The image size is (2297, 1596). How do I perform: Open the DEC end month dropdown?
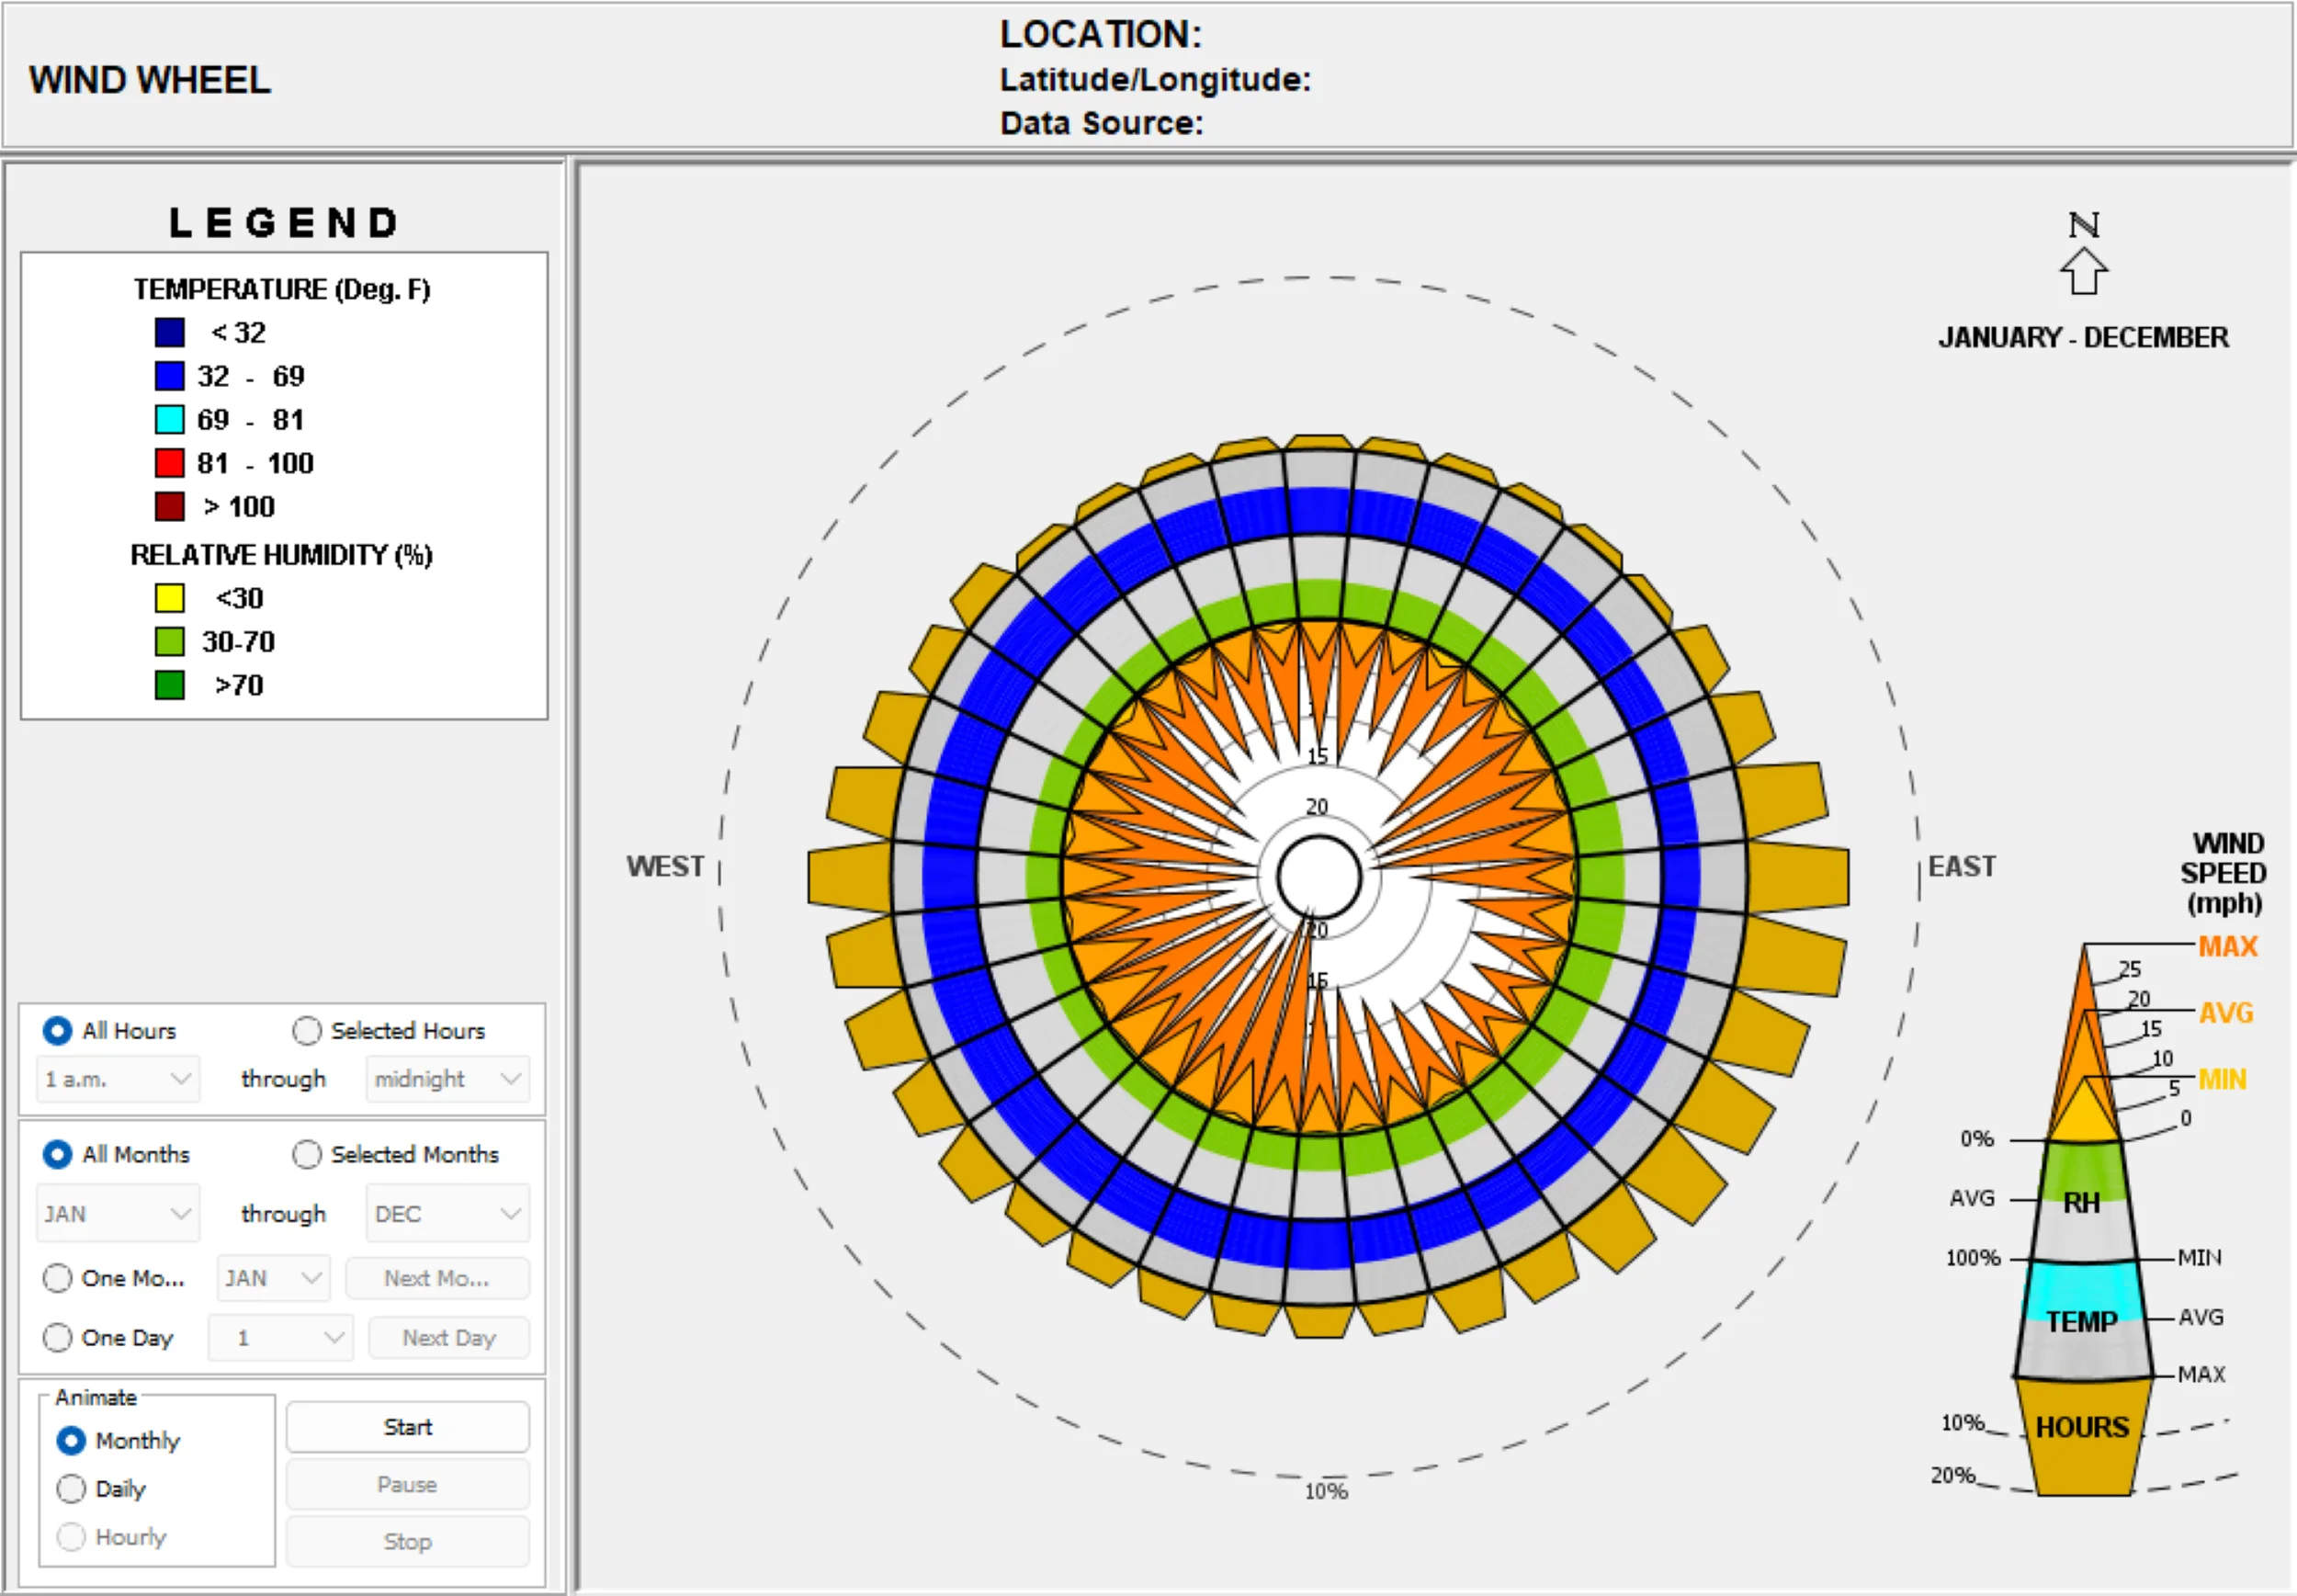(x=447, y=1213)
